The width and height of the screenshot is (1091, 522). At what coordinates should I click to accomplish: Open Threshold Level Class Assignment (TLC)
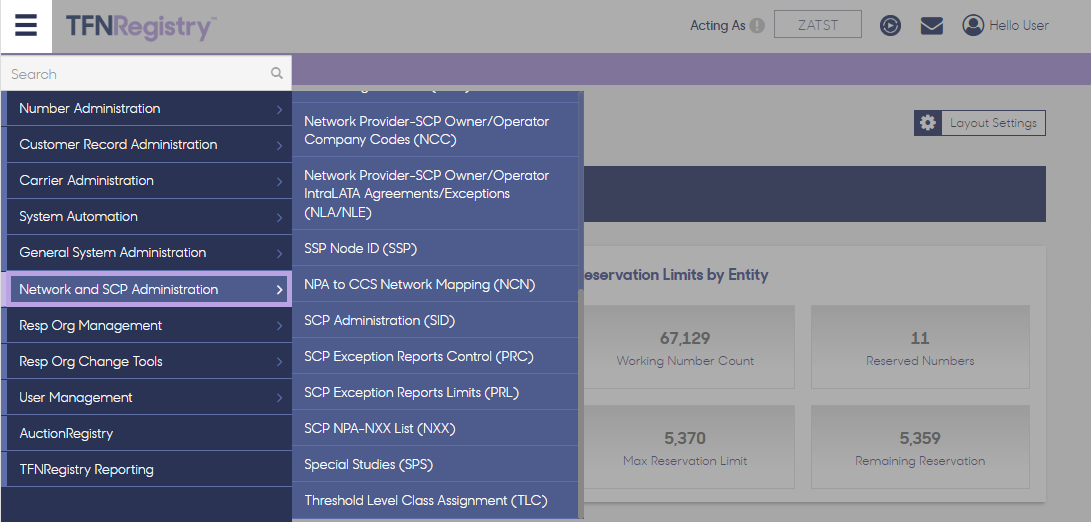coord(435,500)
